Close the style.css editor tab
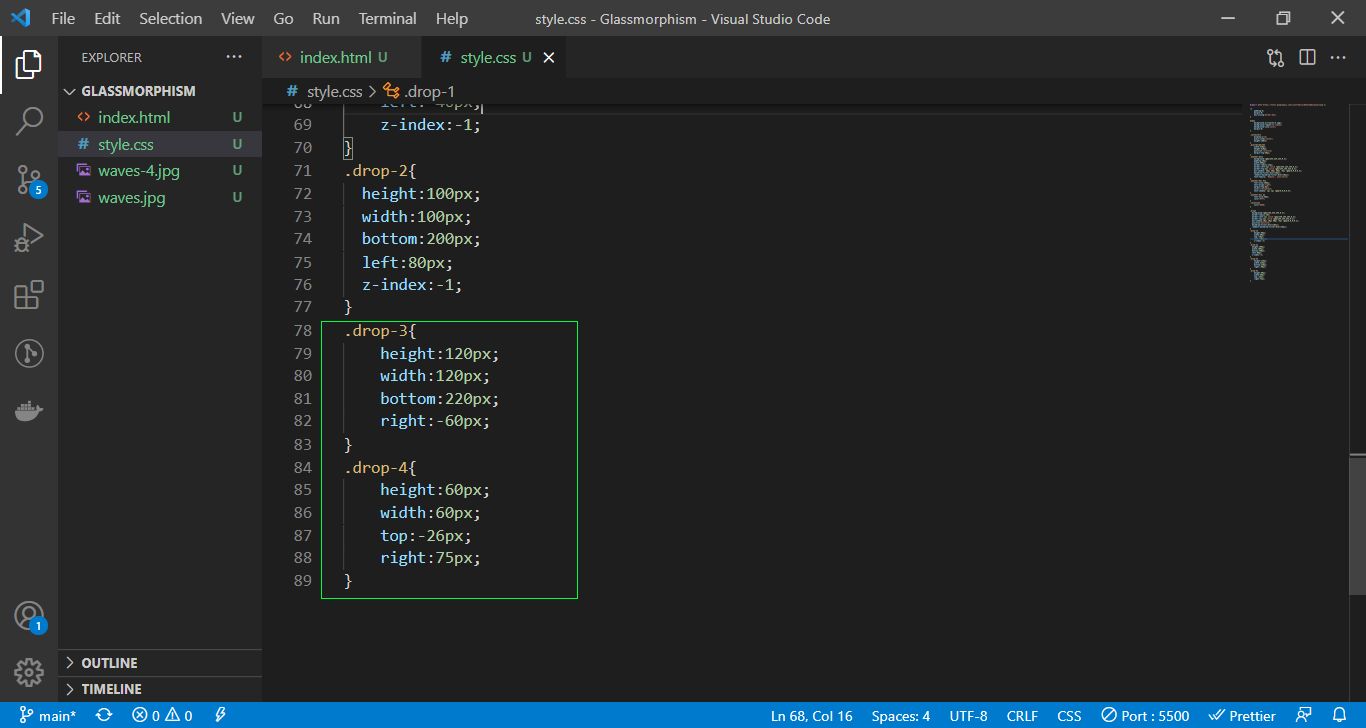This screenshot has height=728, width=1366. (x=548, y=58)
